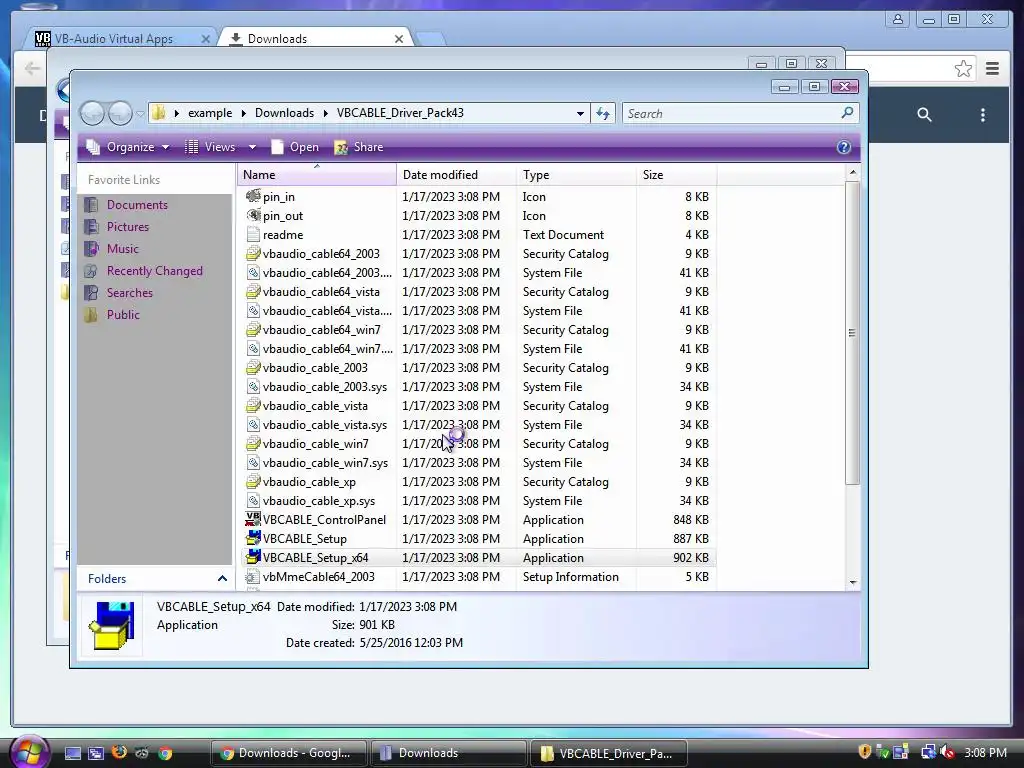Select VBCABLE_ControlPanel application icon
Screen dimensions: 1024x768
click(x=253, y=519)
